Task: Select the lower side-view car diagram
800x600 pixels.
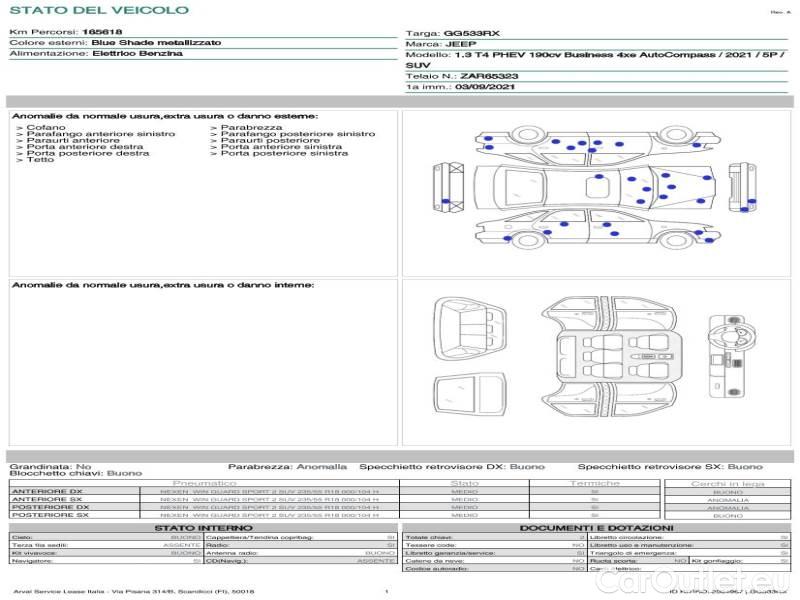Action: point(595,228)
